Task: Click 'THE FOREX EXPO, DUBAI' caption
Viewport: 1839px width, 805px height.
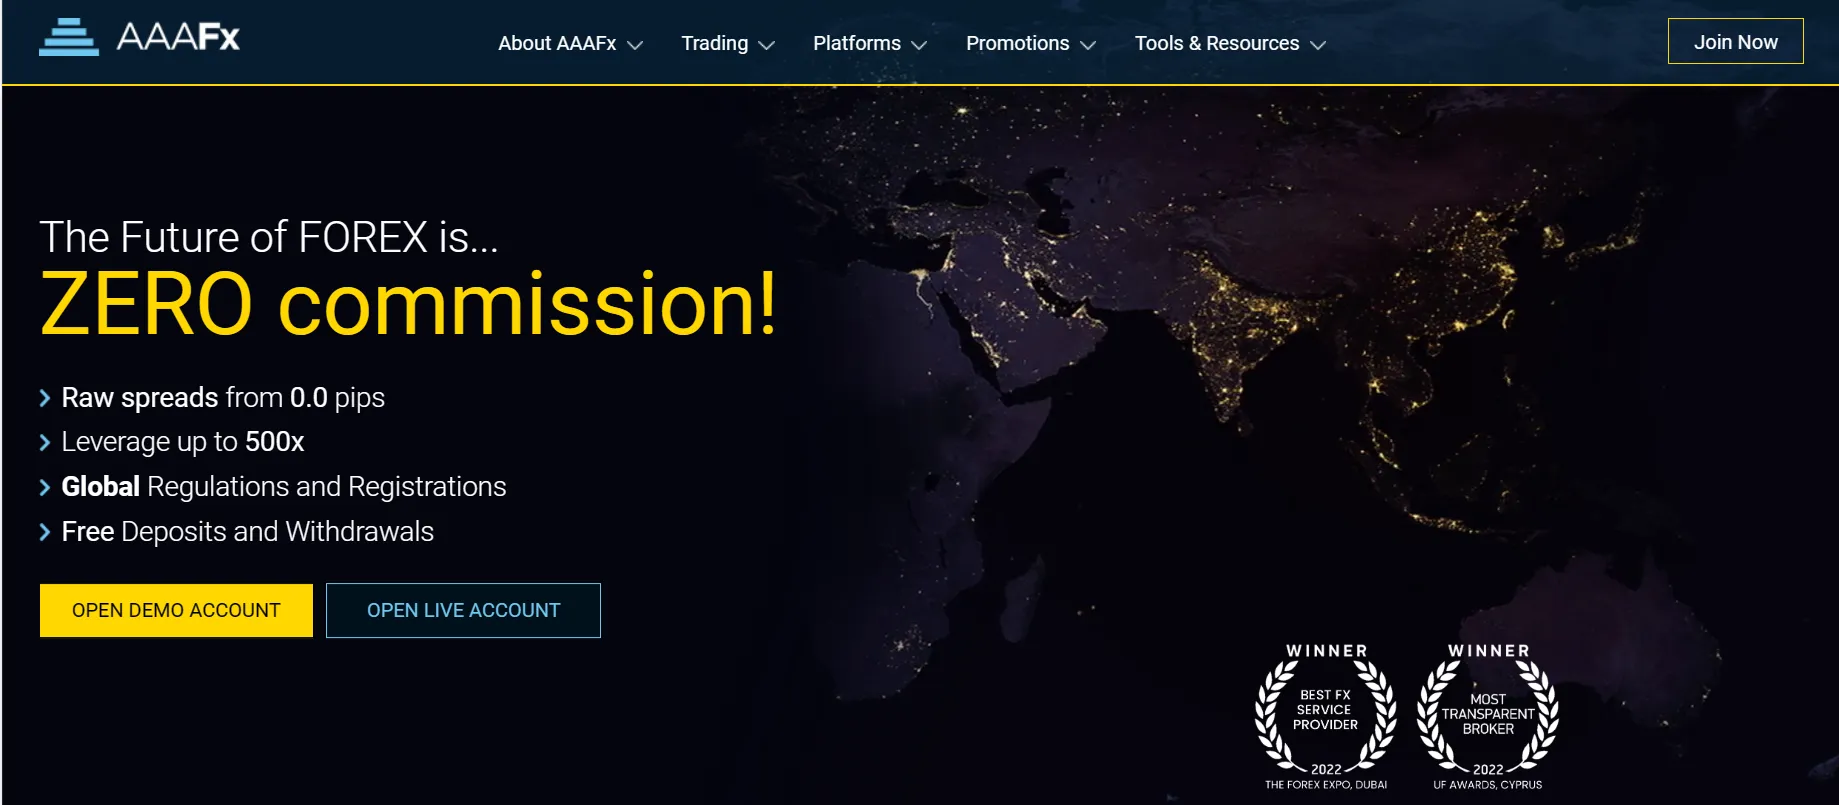Action: 1326,785
